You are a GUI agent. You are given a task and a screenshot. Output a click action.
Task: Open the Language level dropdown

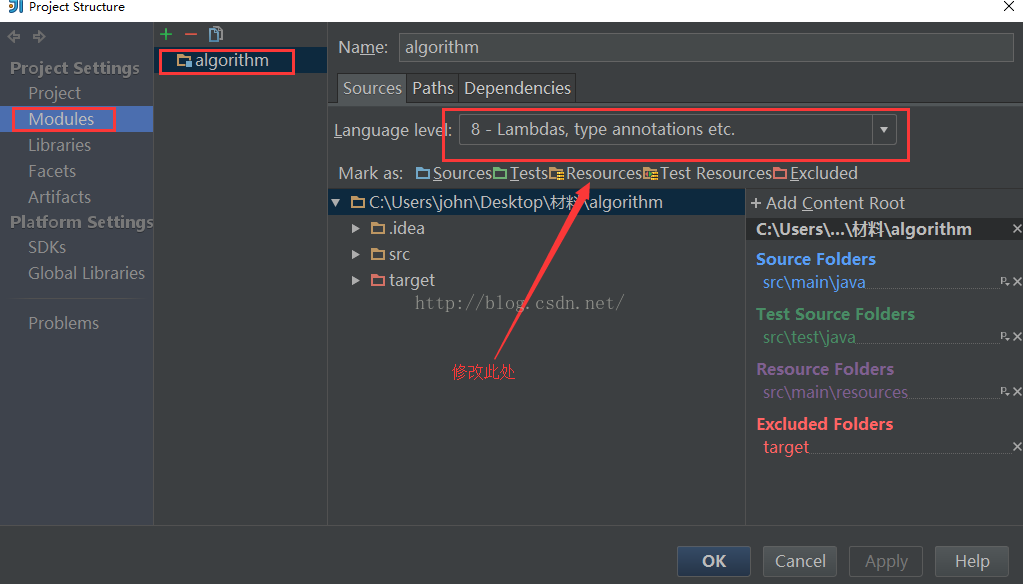point(884,130)
